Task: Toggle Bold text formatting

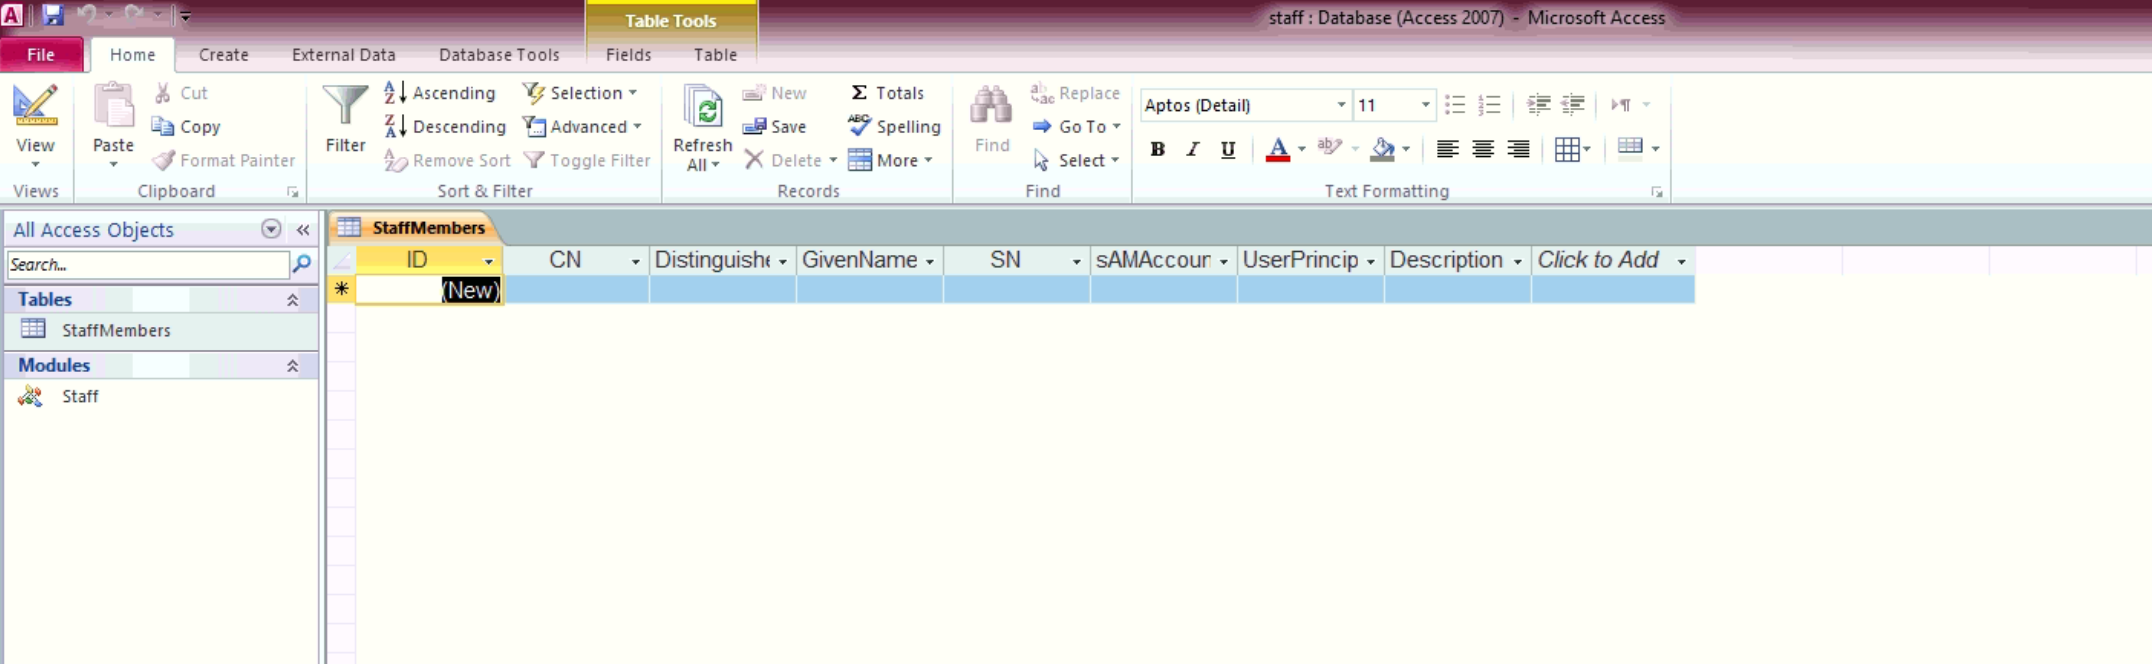Action: point(1157,150)
